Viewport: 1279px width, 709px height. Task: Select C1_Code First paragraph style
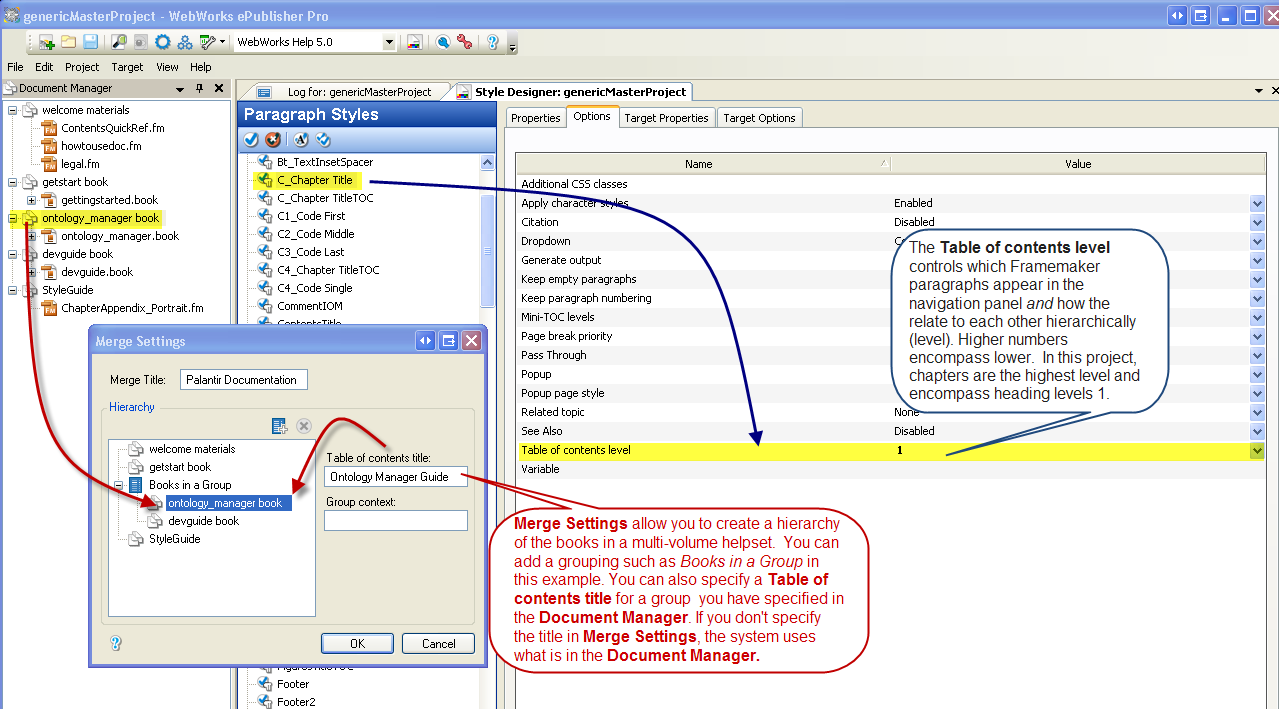pos(311,216)
